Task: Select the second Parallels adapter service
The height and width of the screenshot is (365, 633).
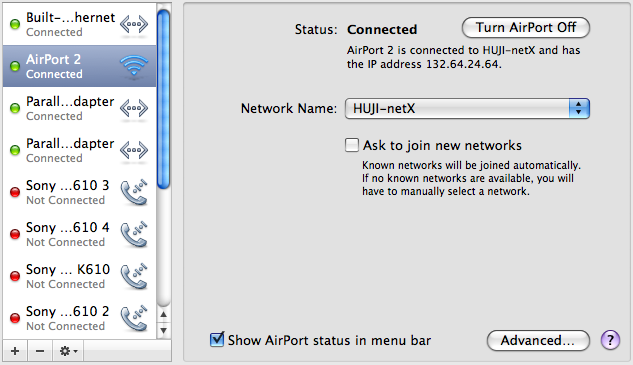Action: (80, 150)
